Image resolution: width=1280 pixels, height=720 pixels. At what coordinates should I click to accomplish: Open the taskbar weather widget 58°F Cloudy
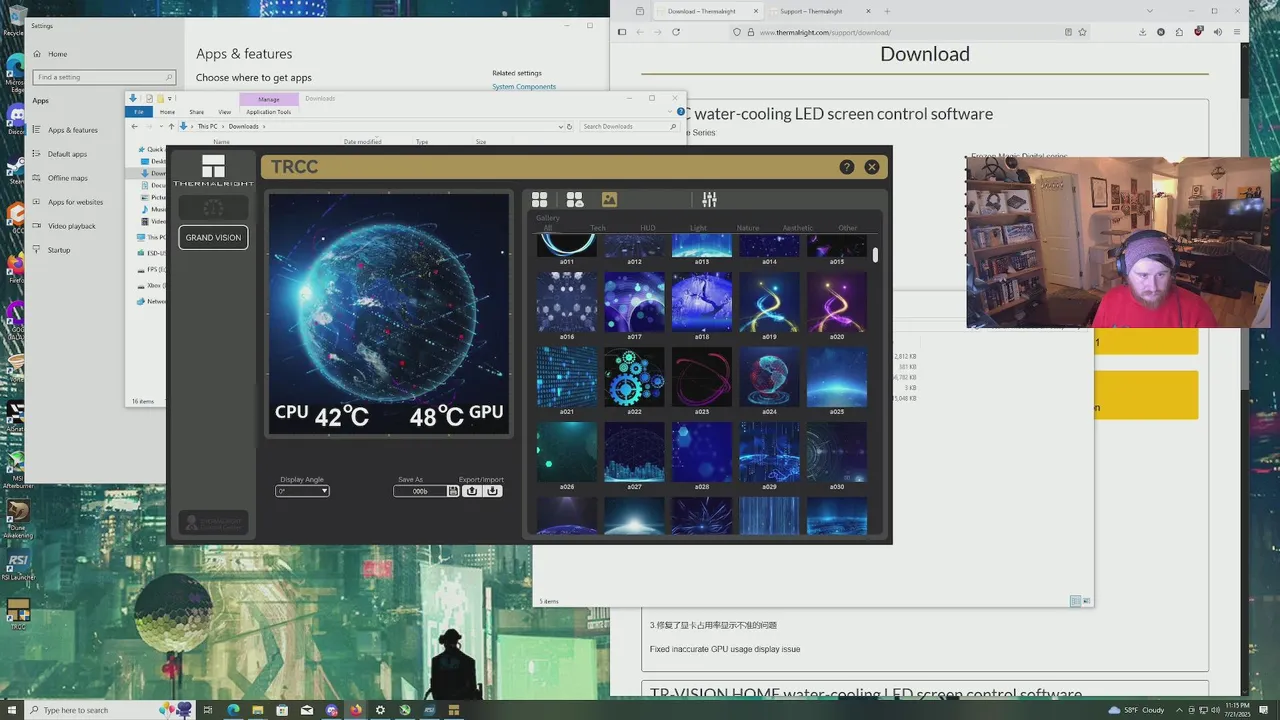pyautogui.click(x=1137, y=710)
